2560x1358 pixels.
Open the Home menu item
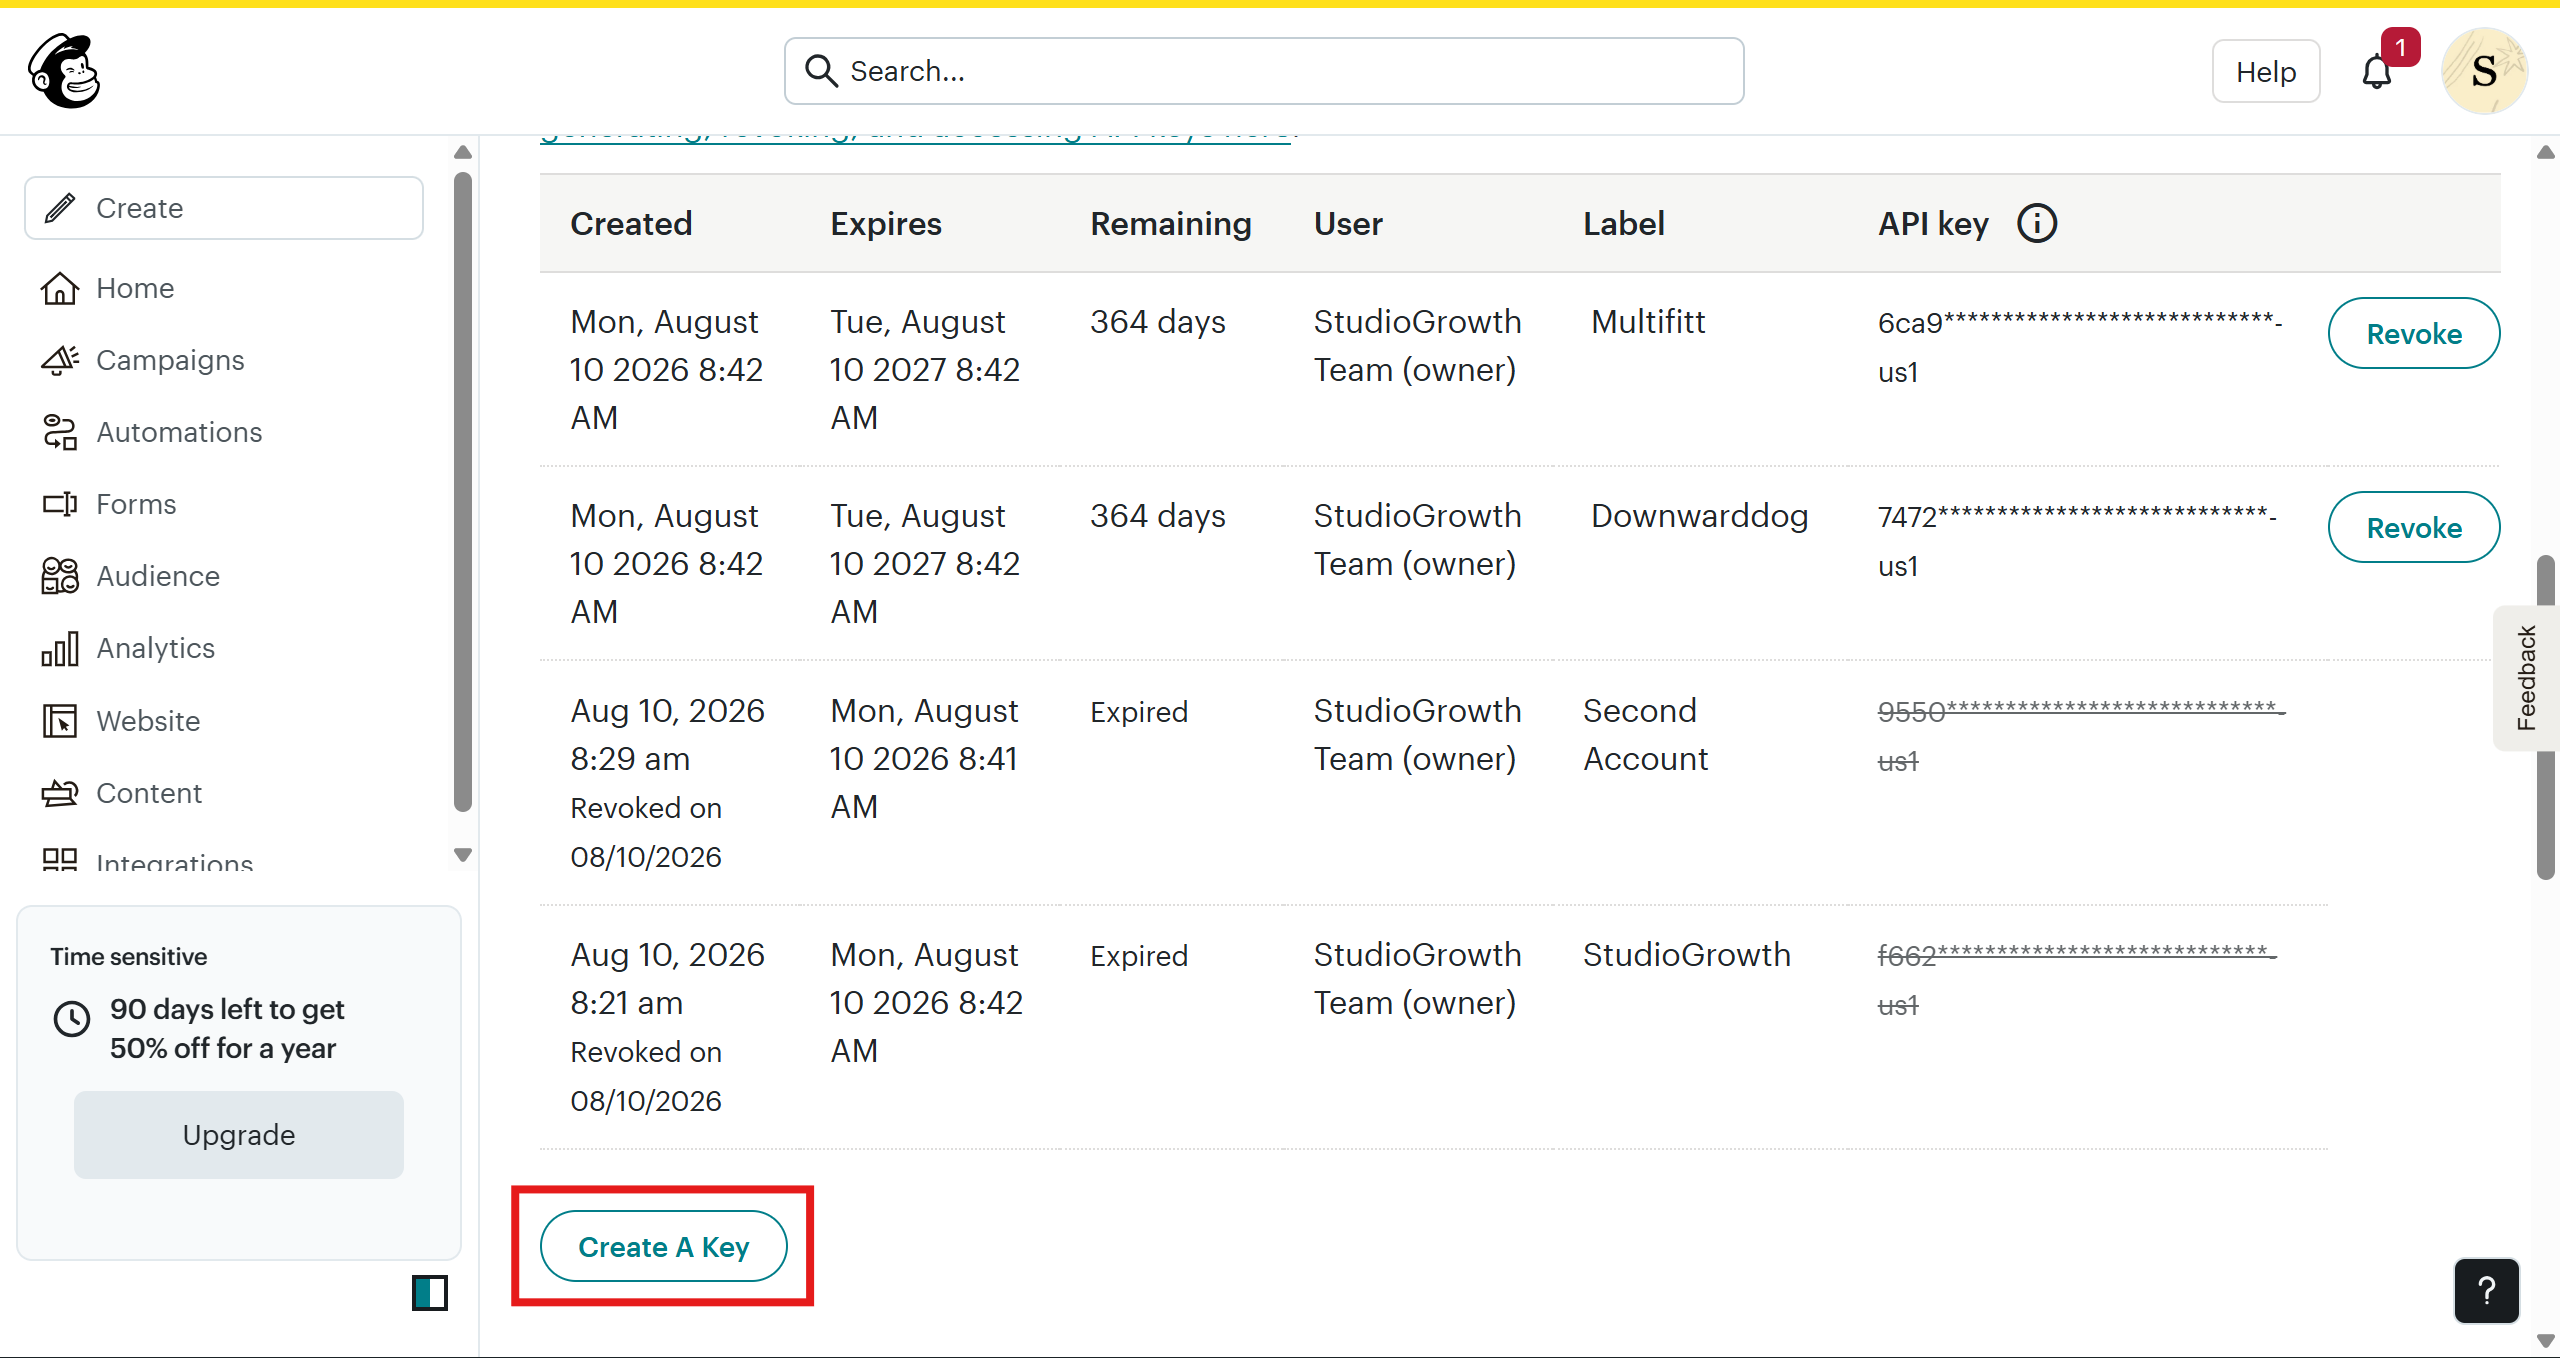pos(136,288)
